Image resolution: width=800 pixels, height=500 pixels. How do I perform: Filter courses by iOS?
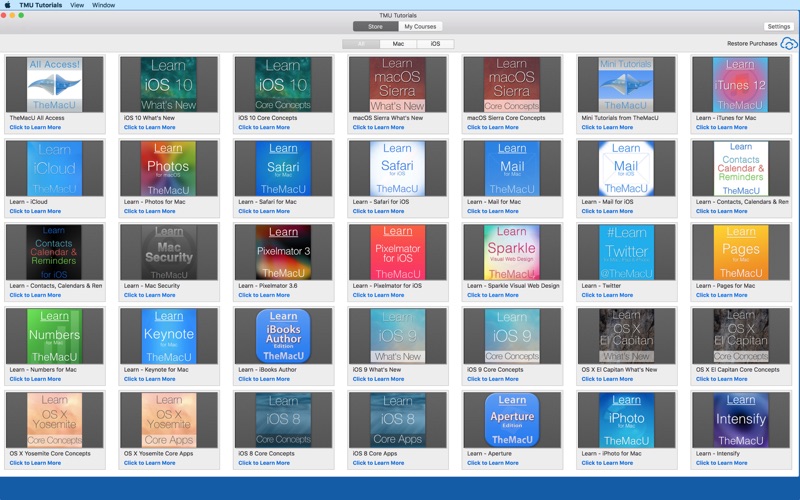[435, 44]
